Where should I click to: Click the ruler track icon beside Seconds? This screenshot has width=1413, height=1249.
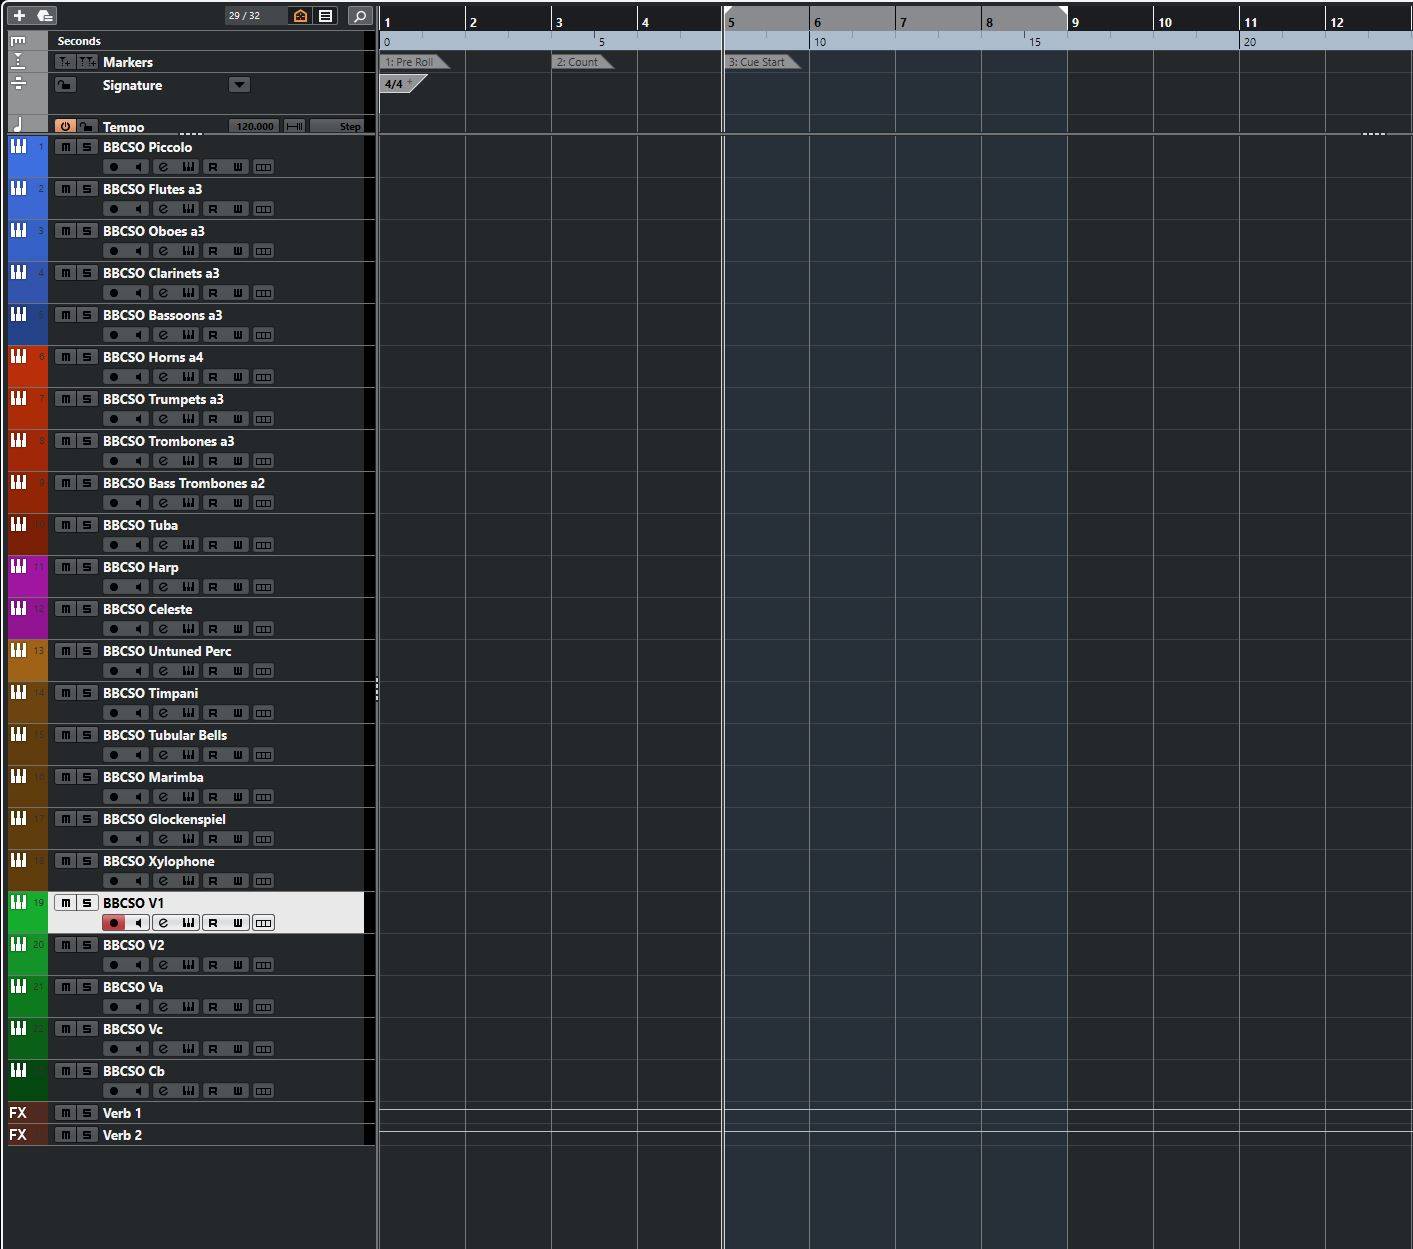point(18,41)
